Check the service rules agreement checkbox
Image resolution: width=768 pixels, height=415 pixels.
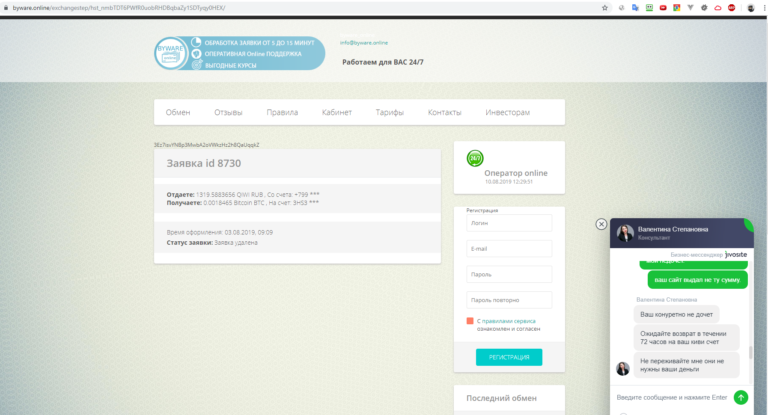(x=470, y=321)
